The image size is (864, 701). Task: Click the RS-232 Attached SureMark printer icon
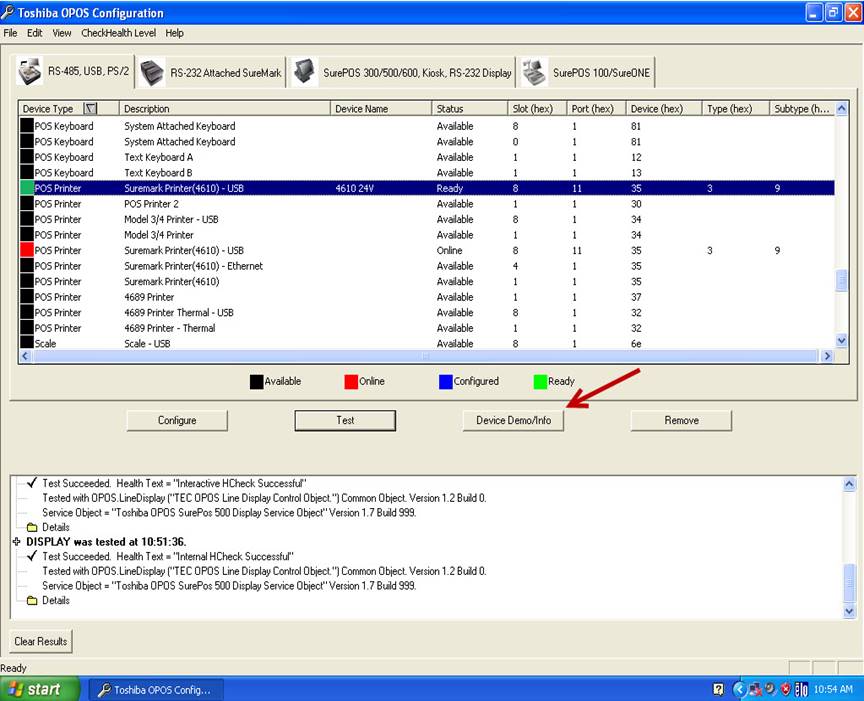pos(153,72)
